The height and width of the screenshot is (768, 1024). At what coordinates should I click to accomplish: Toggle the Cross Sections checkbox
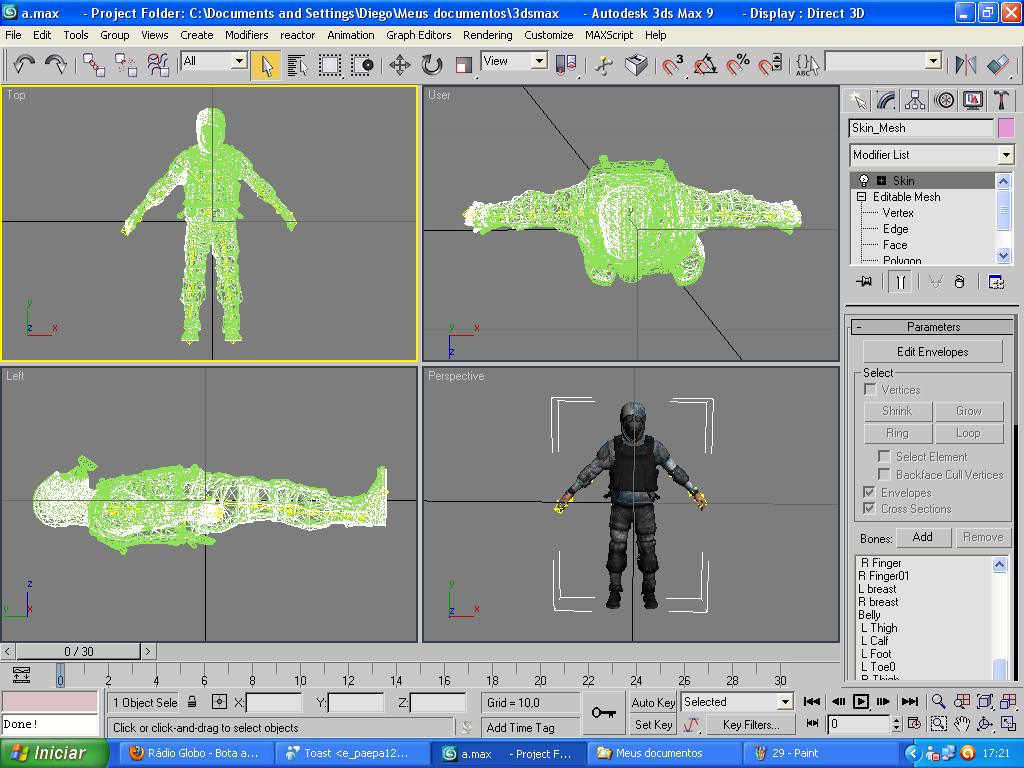870,509
